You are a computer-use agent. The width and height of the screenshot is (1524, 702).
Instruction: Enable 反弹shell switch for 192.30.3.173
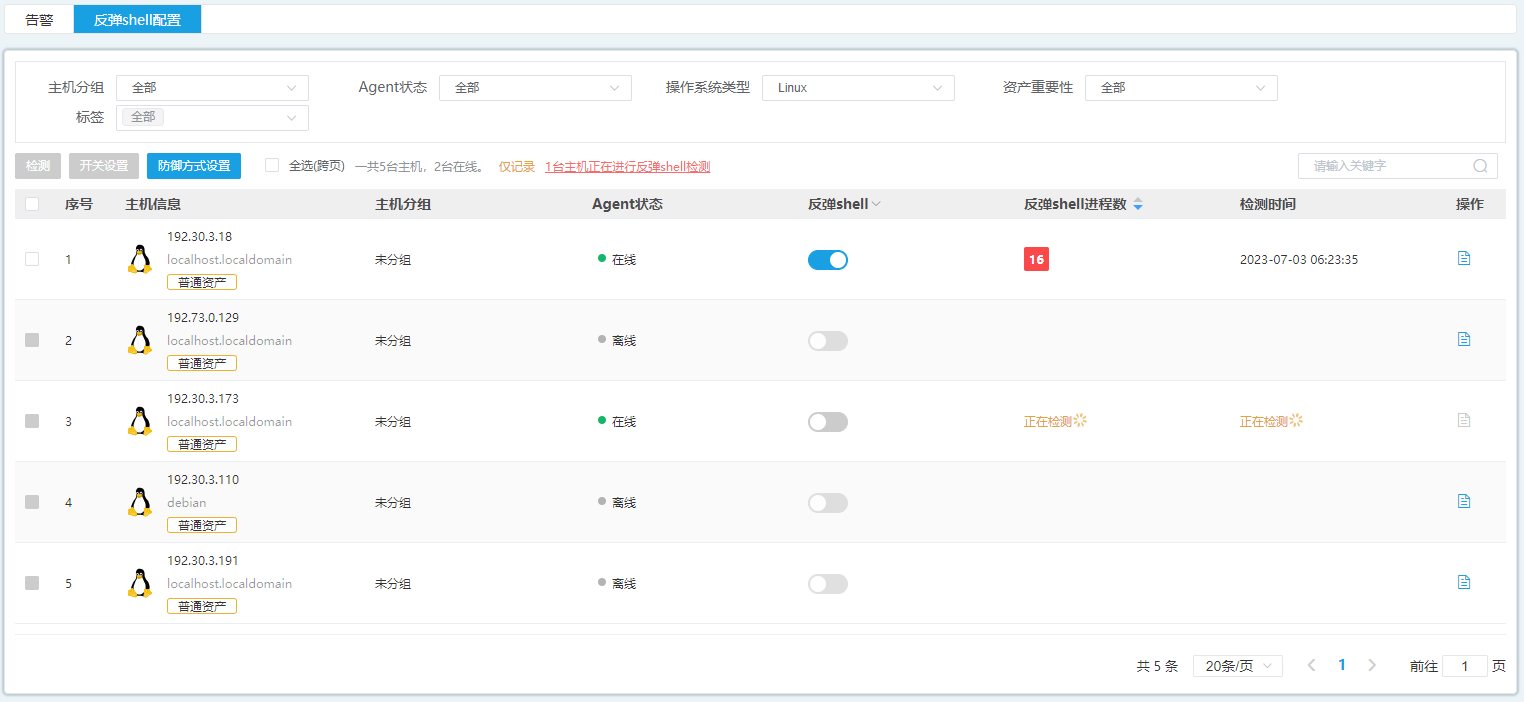coord(827,422)
